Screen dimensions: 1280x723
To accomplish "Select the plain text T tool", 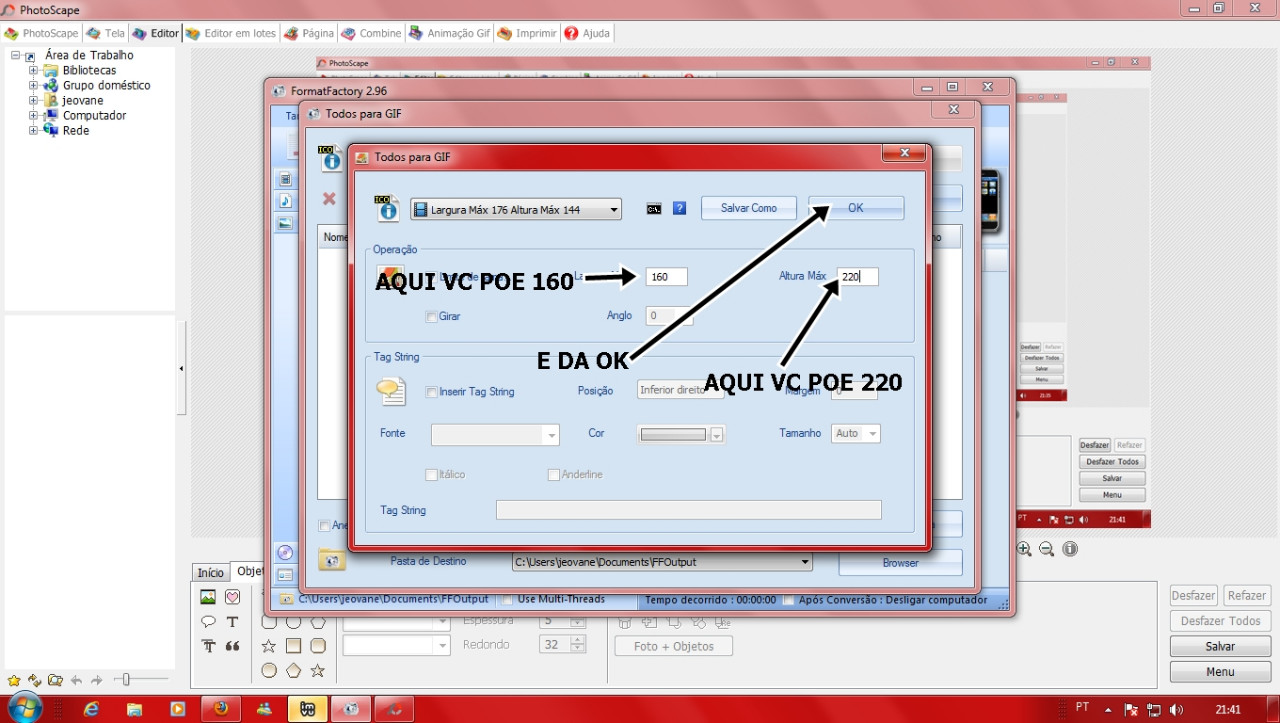I will pos(232,622).
